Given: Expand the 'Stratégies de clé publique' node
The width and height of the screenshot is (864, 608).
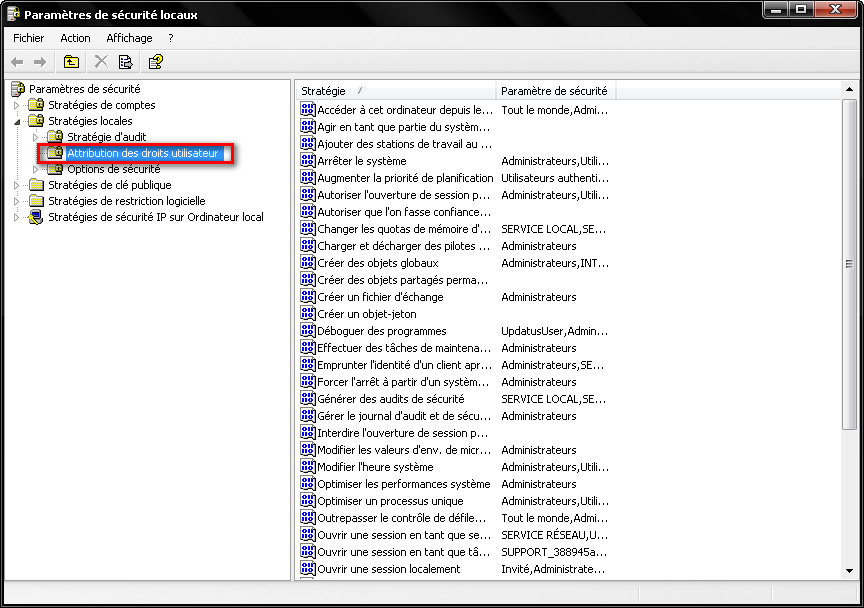Looking at the screenshot, I should 16,185.
